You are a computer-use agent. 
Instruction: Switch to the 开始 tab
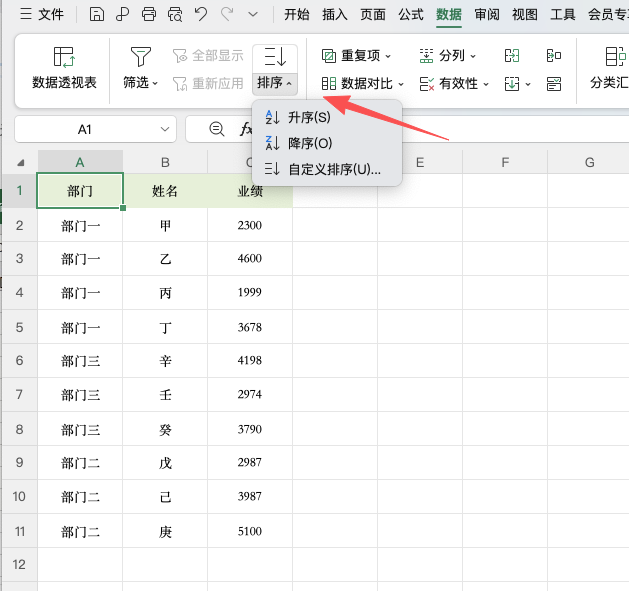(x=297, y=14)
